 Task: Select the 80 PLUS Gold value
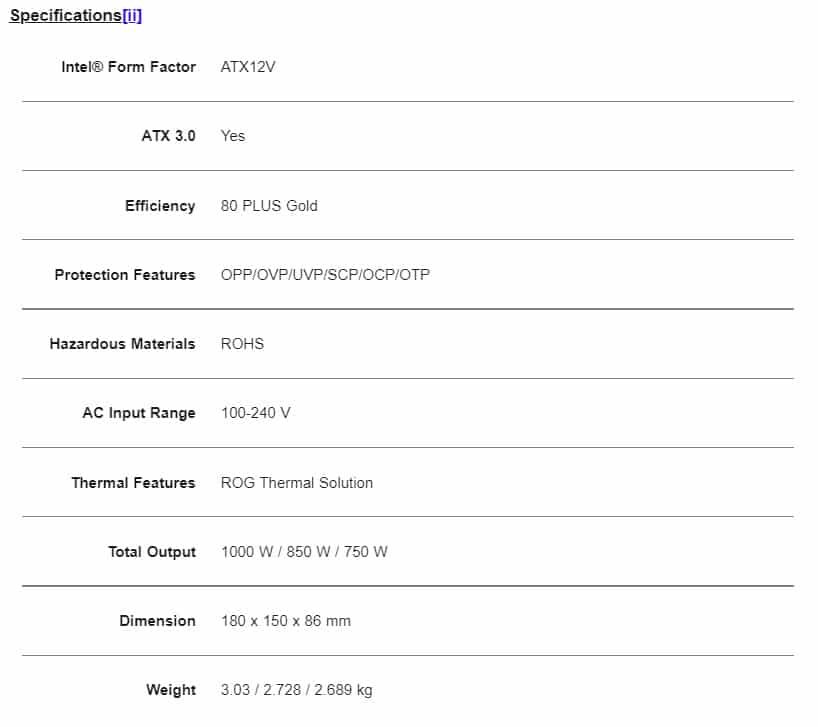click(269, 206)
